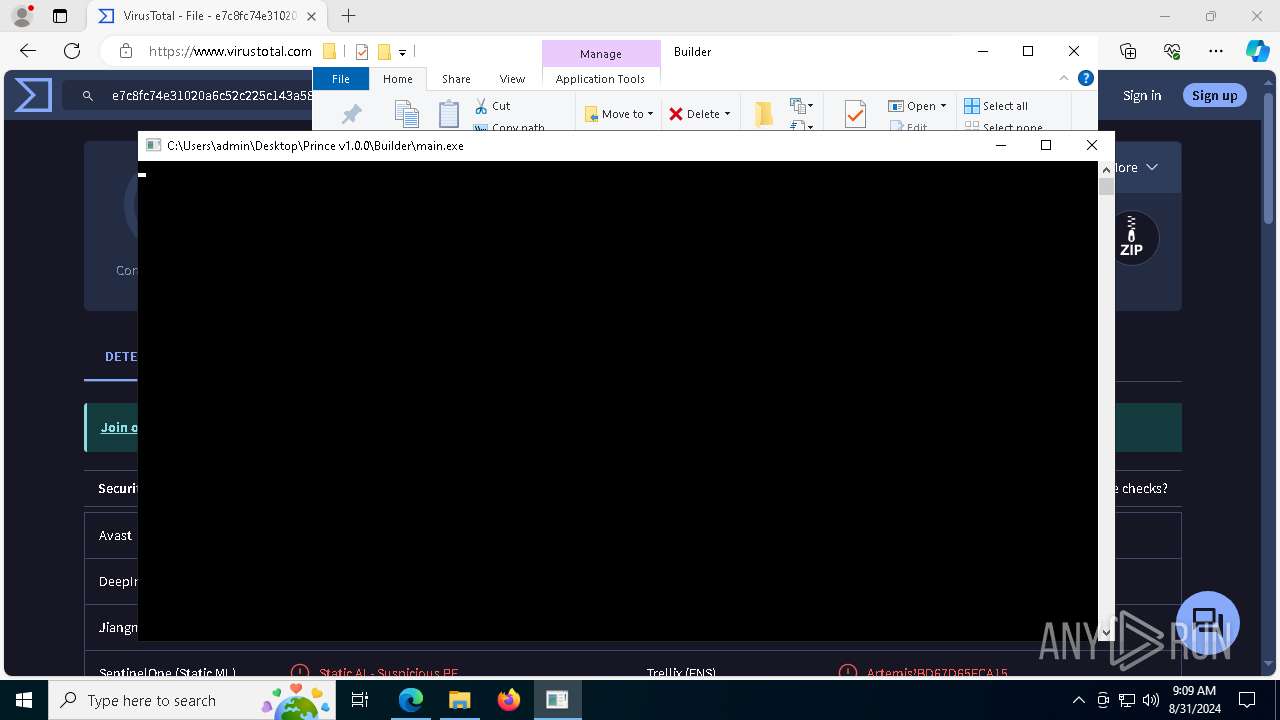Open Edge tab actions menu icon
This screenshot has height=720, width=1280.
pyautogui.click(x=60, y=16)
